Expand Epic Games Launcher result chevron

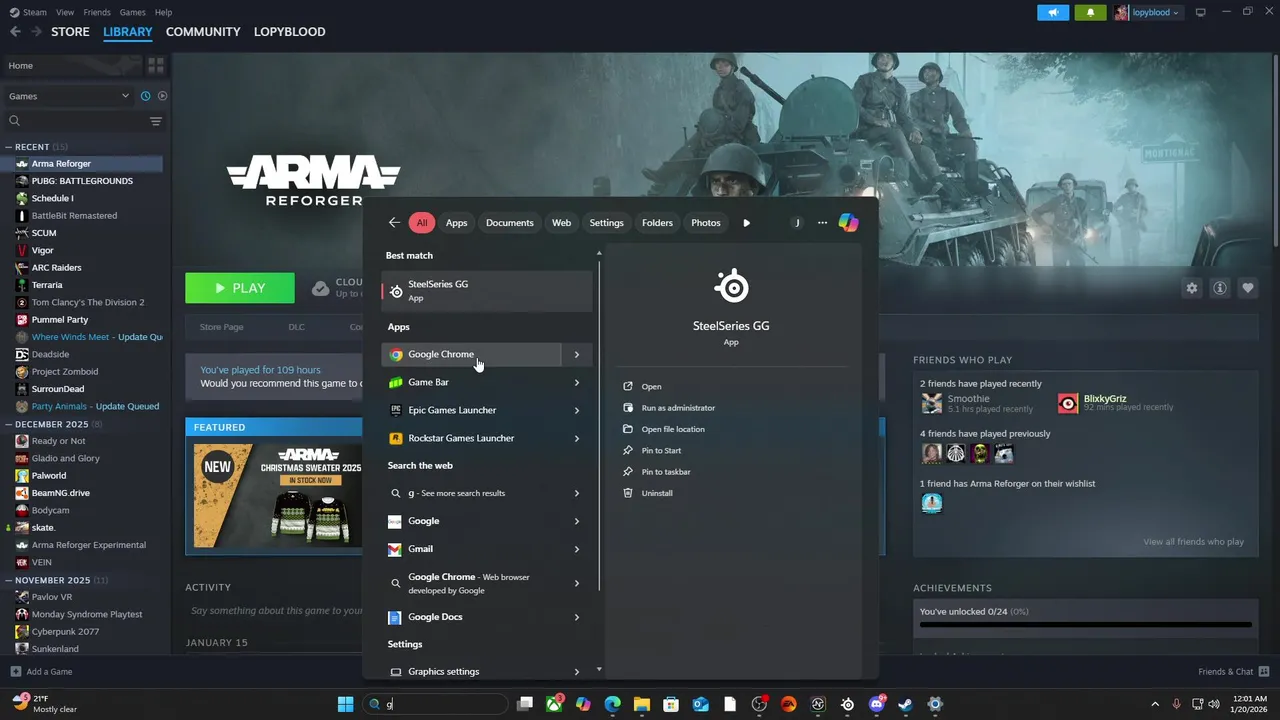coord(577,410)
